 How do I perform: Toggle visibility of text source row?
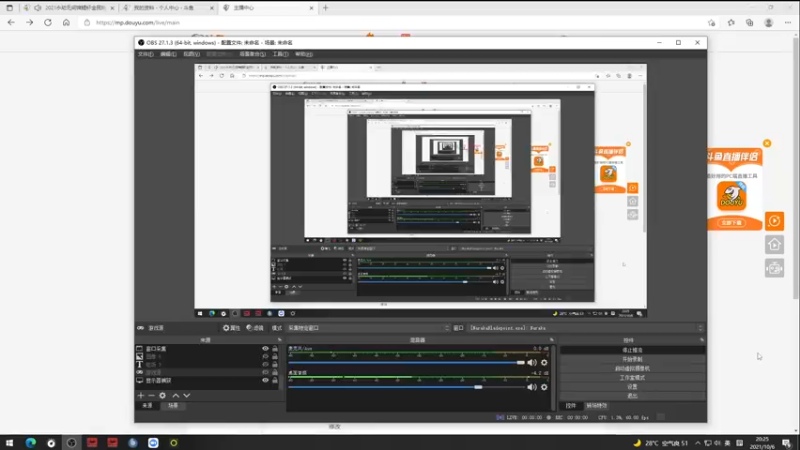(265, 365)
